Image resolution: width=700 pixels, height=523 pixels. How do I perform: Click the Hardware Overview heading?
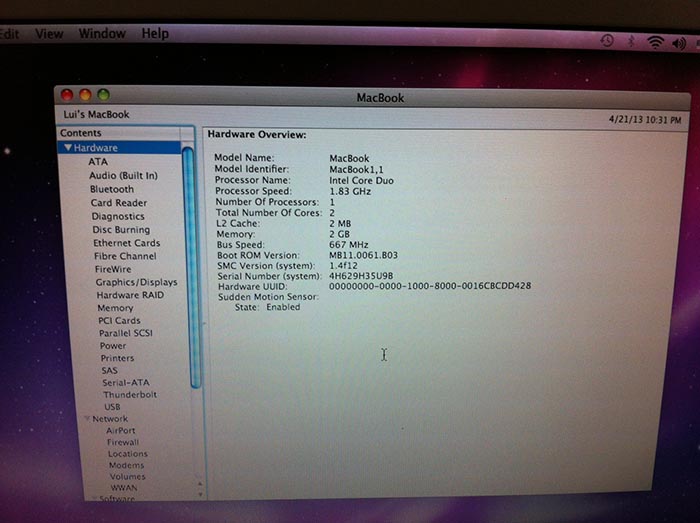coord(257,134)
